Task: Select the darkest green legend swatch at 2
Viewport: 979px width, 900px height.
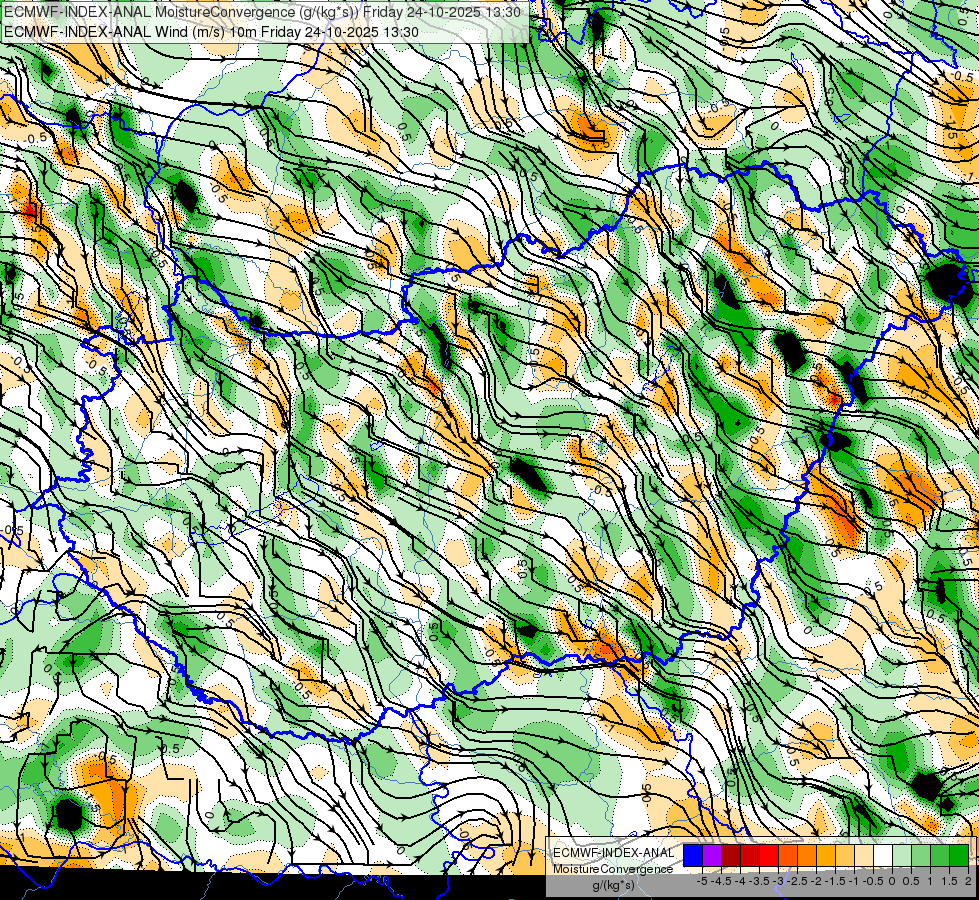Action: [959, 856]
